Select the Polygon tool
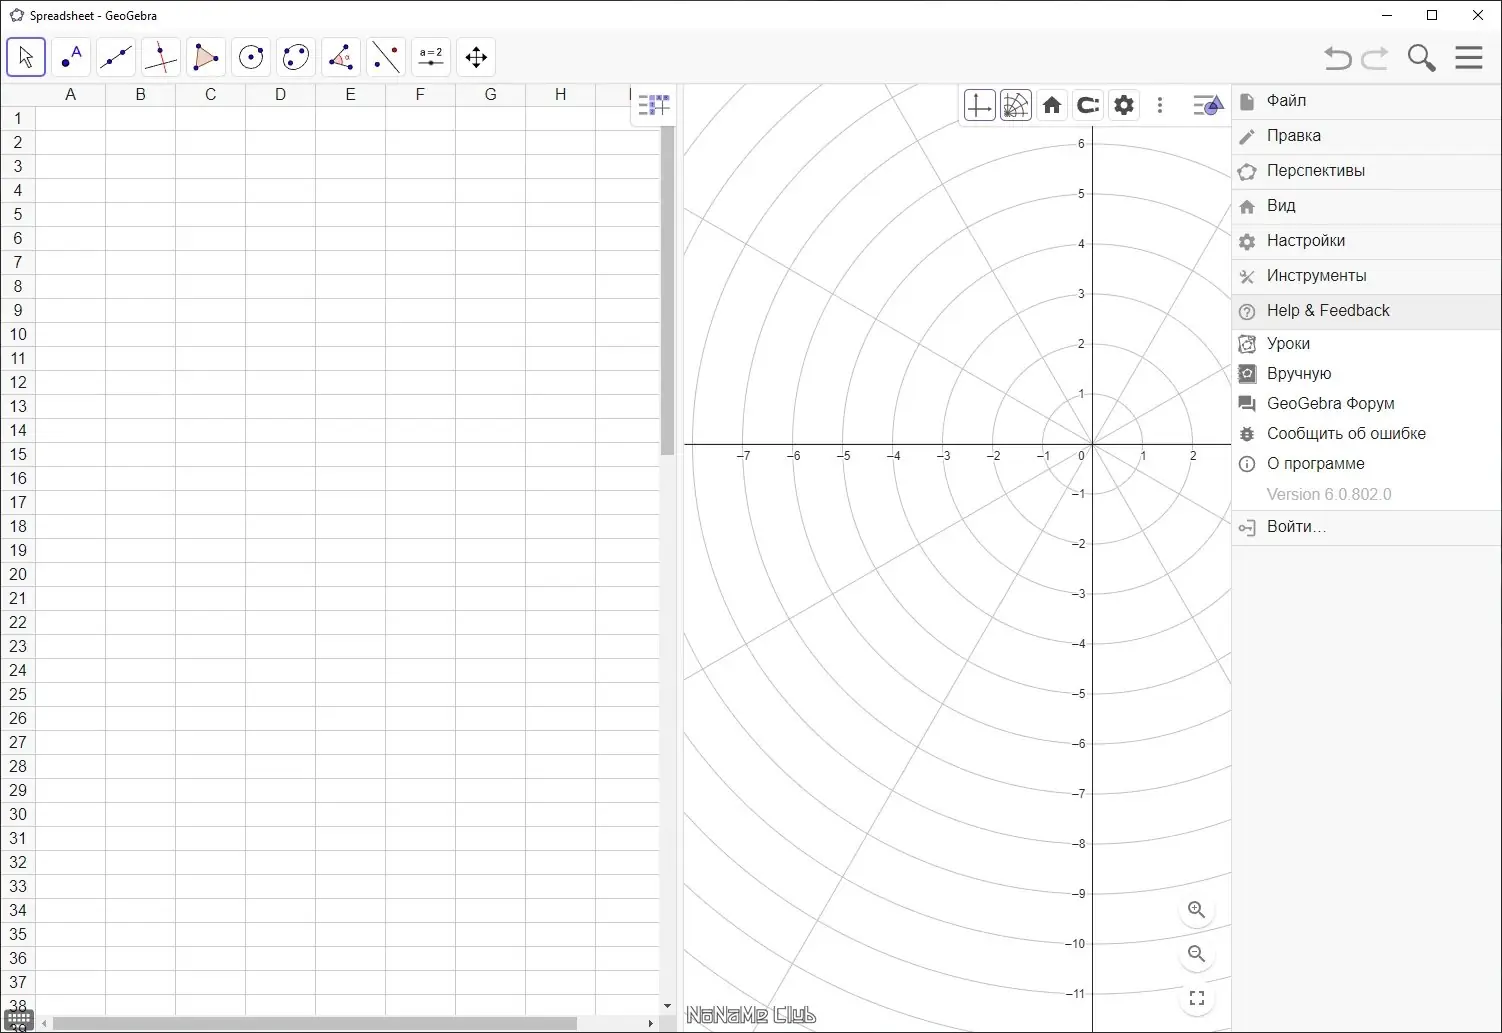Screen dimensions: 1502x1033 click(x=206, y=57)
